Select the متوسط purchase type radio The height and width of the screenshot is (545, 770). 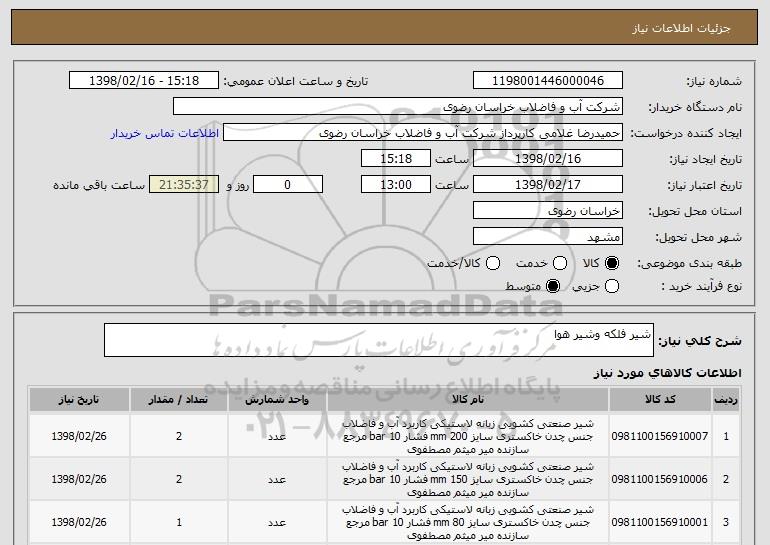(553, 286)
